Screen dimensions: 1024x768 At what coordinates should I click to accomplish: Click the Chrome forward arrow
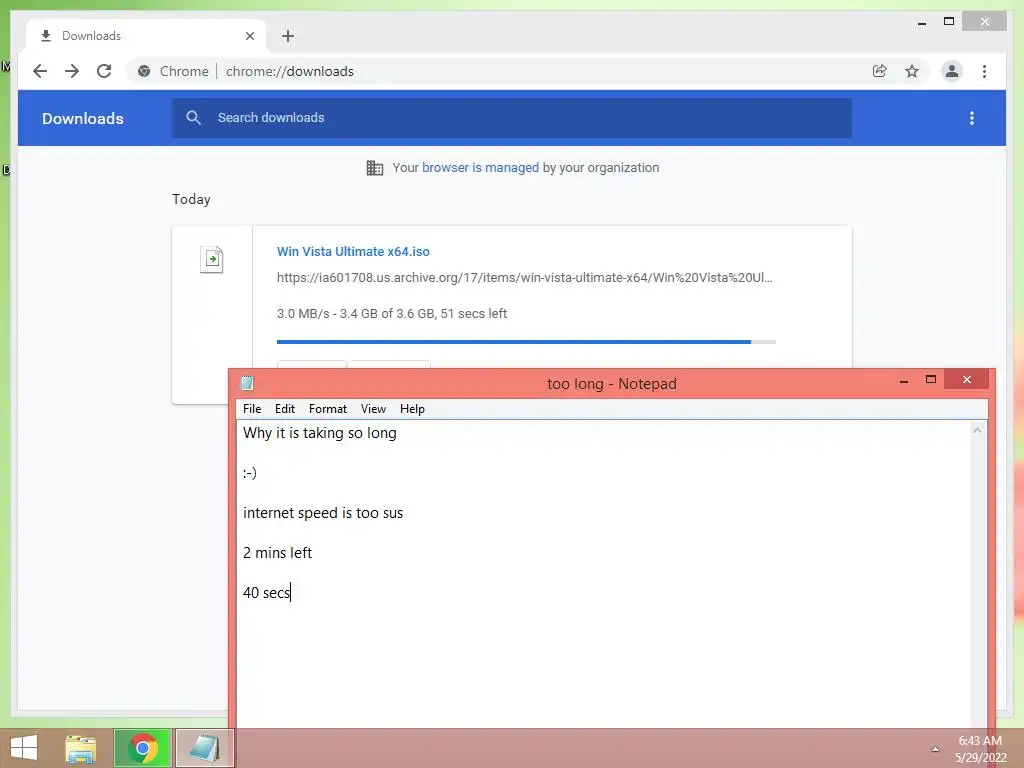click(x=72, y=71)
